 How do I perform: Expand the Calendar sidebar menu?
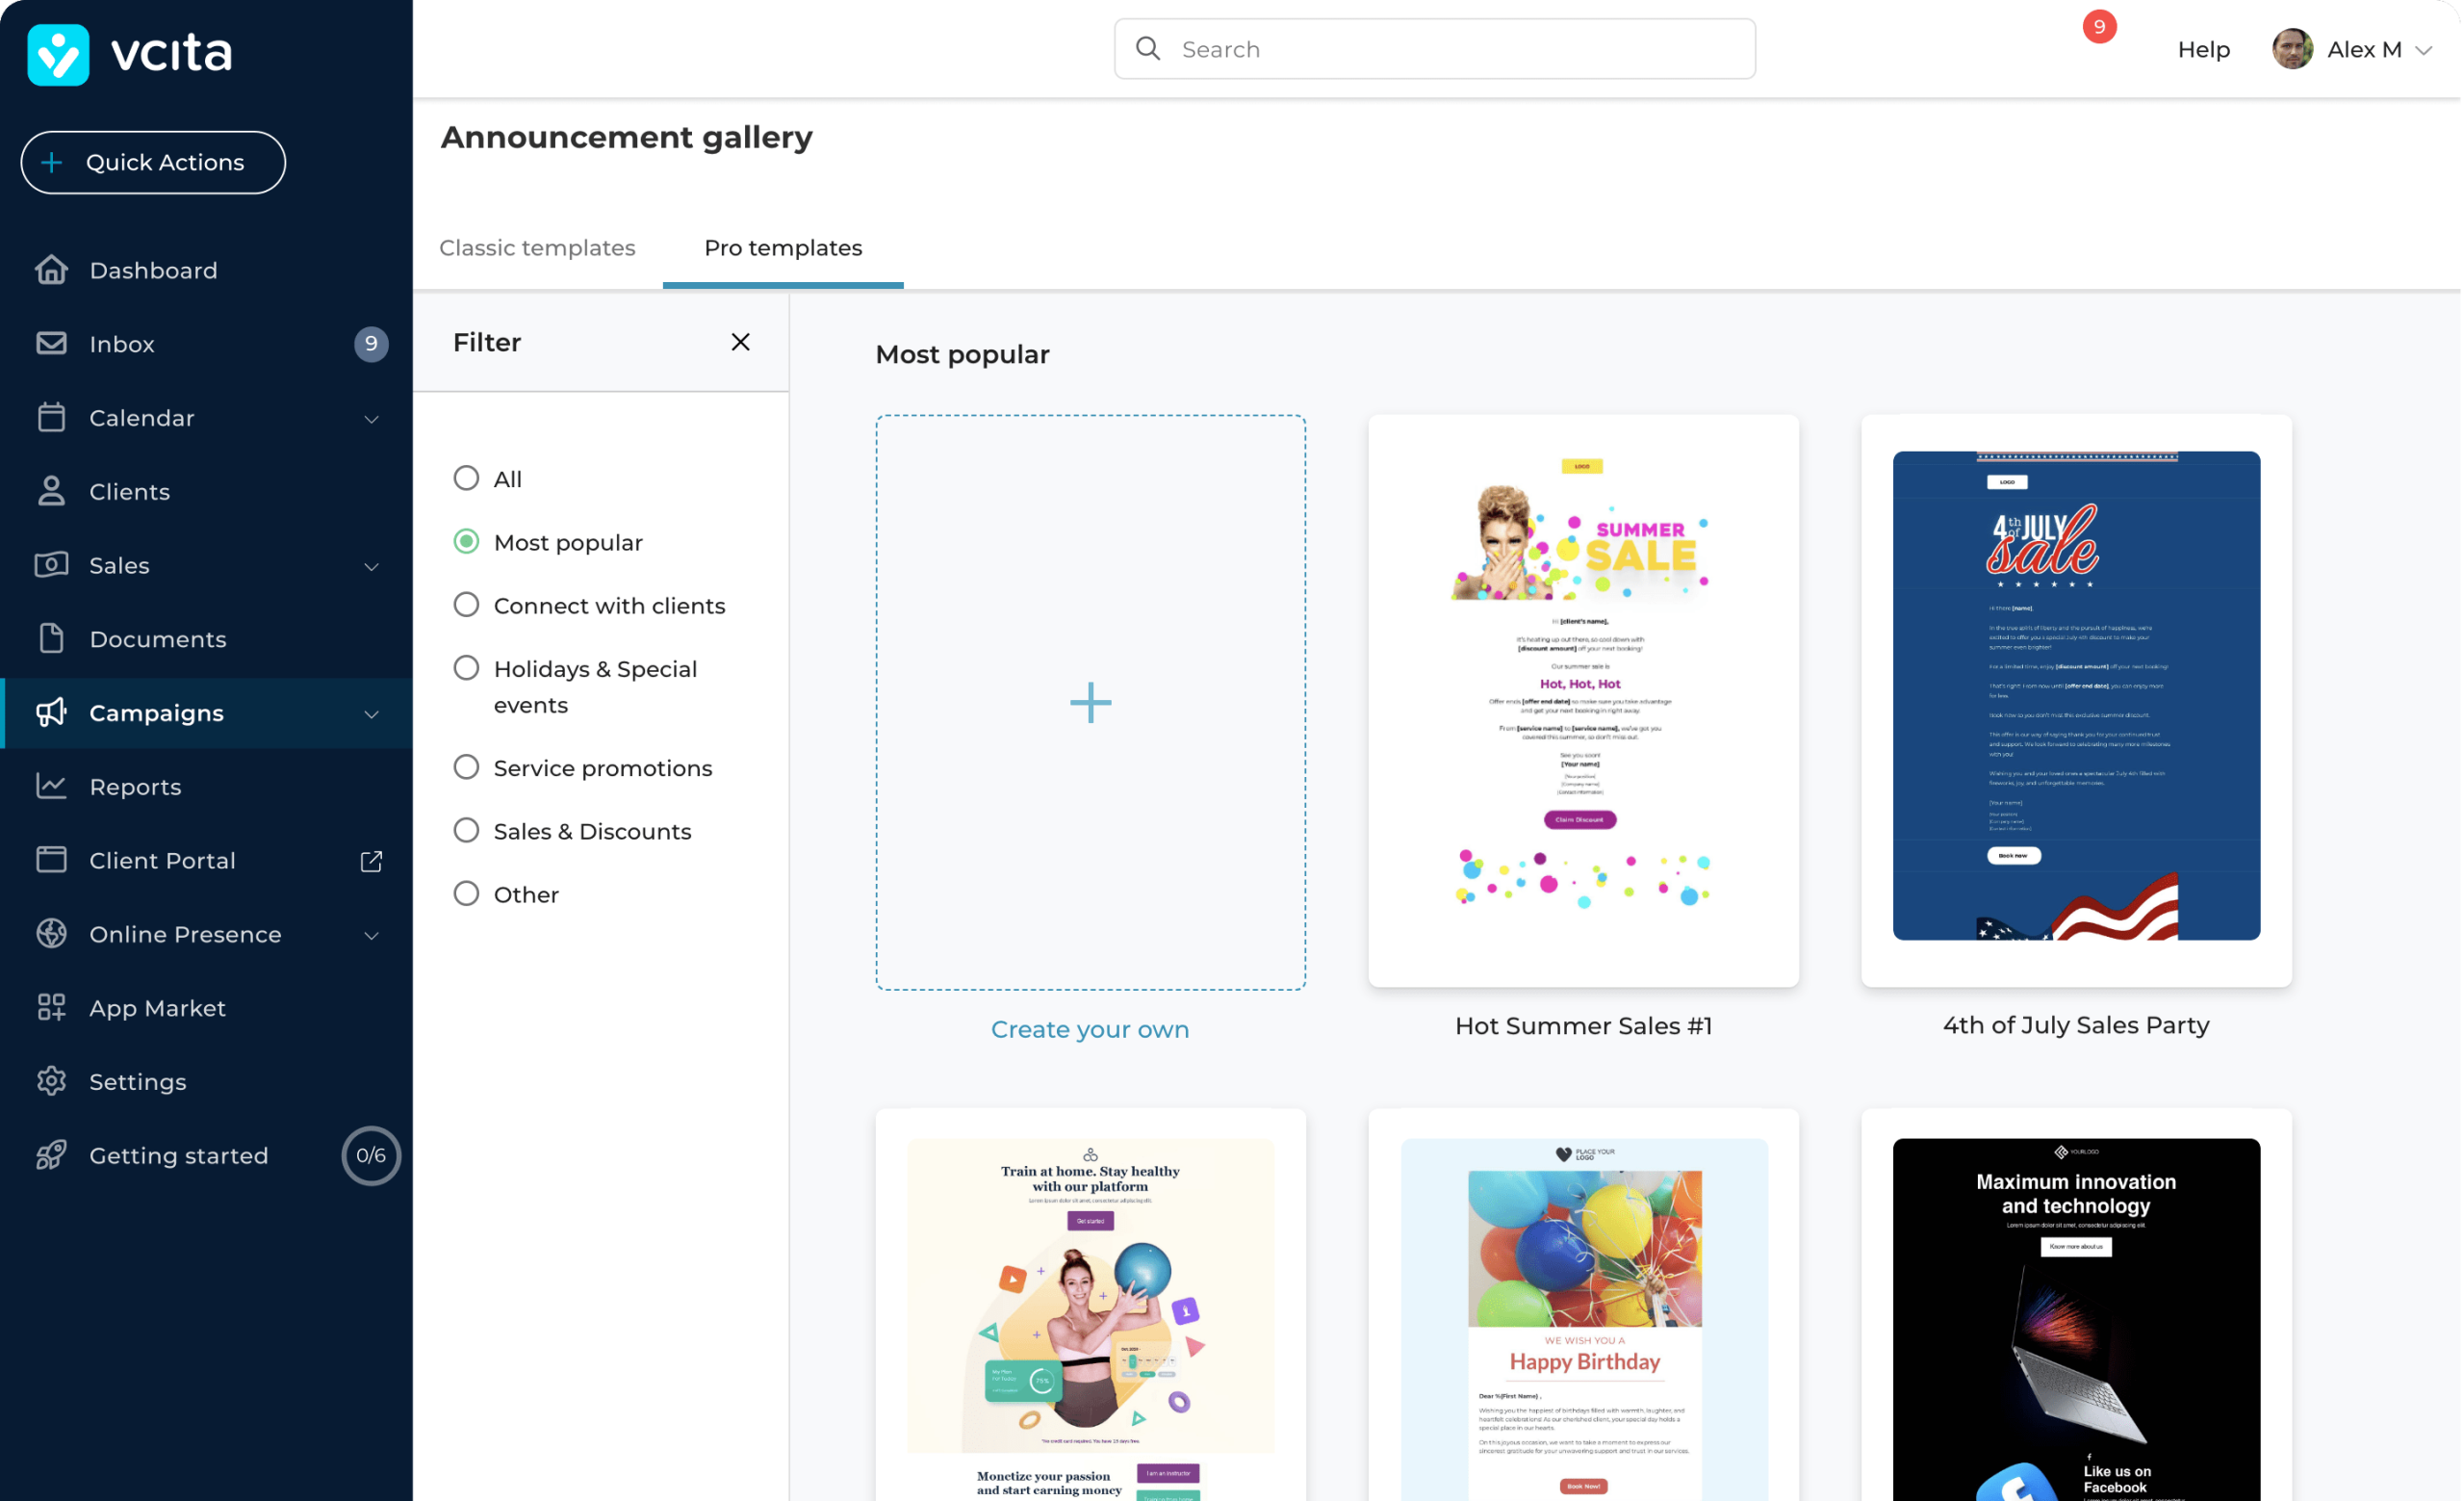click(371, 418)
